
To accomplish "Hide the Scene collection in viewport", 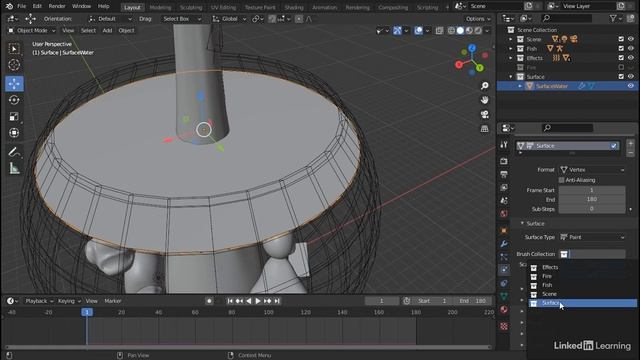I will (631, 39).
